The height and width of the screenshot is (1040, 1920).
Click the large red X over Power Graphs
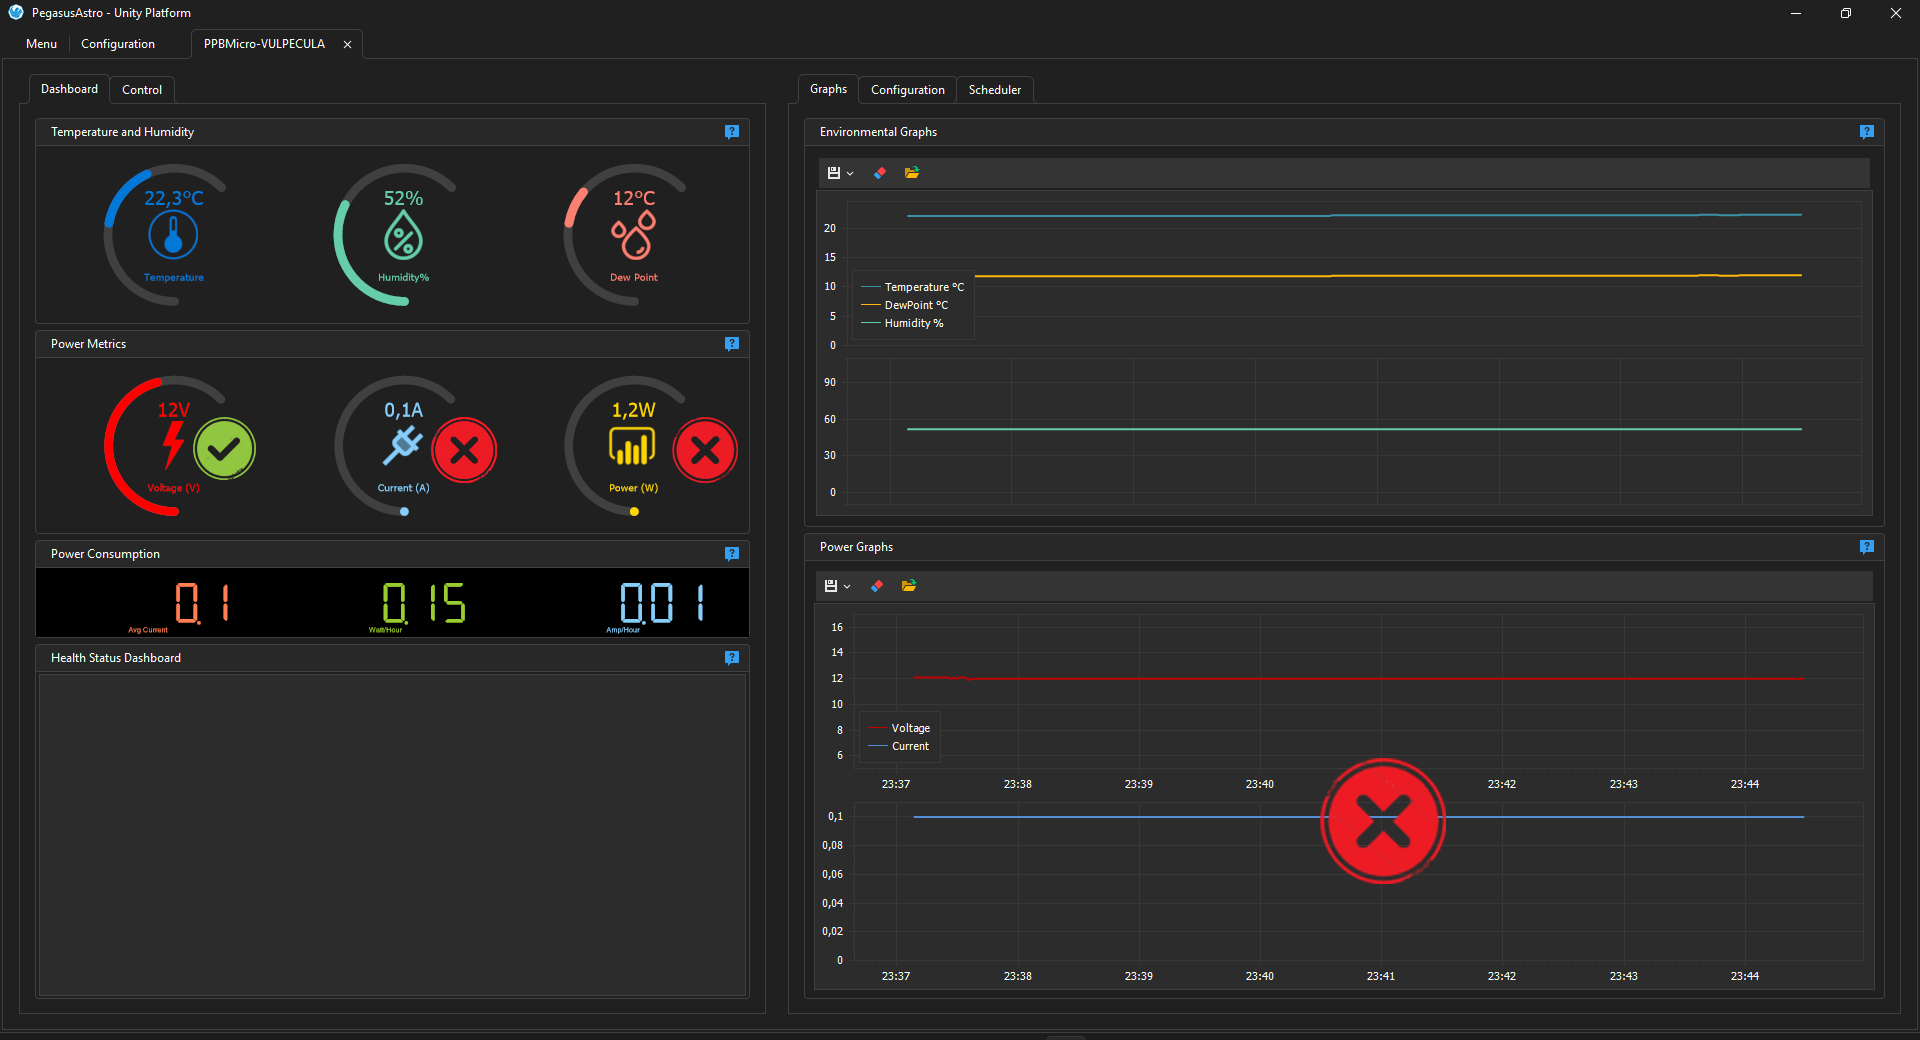click(x=1383, y=821)
